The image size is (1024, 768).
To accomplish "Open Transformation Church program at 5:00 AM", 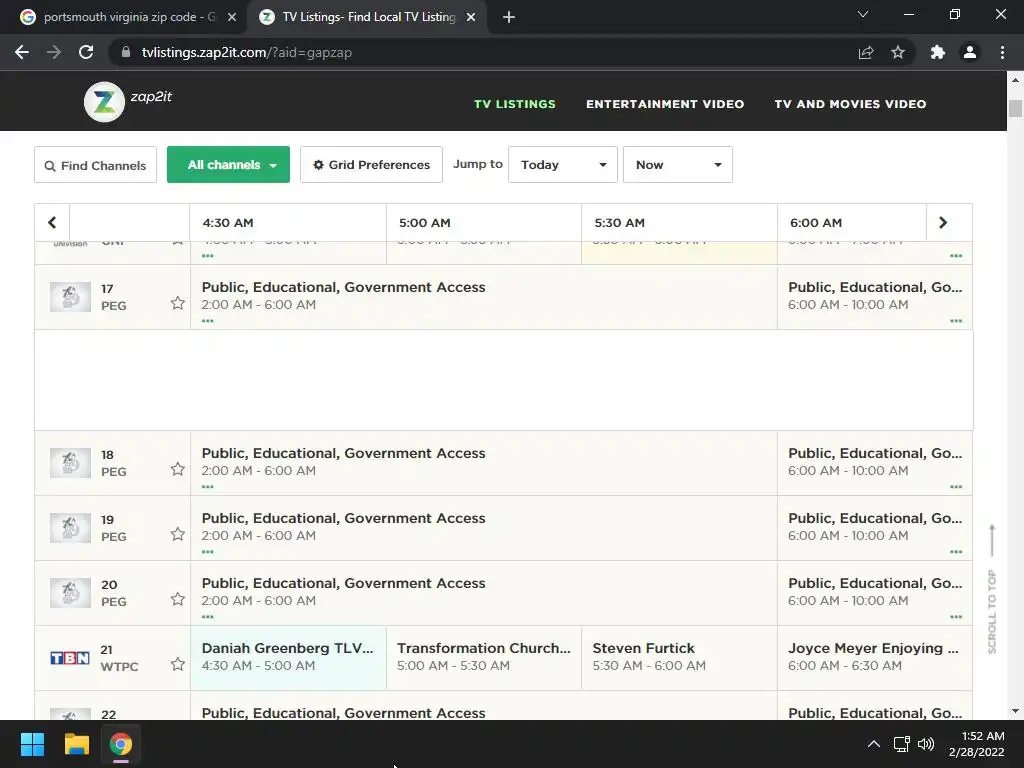I will tap(484, 657).
